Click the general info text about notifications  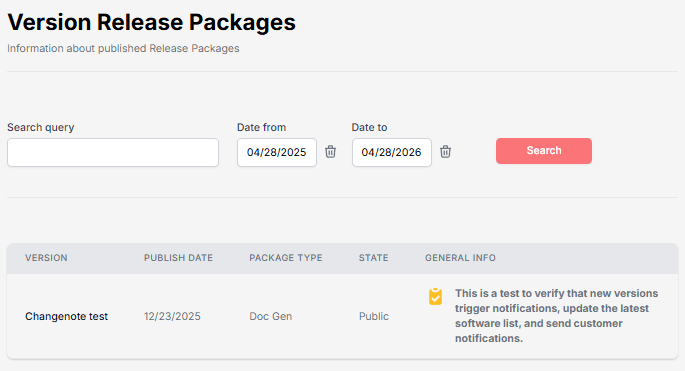pyautogui.click(x=557, y=316)
